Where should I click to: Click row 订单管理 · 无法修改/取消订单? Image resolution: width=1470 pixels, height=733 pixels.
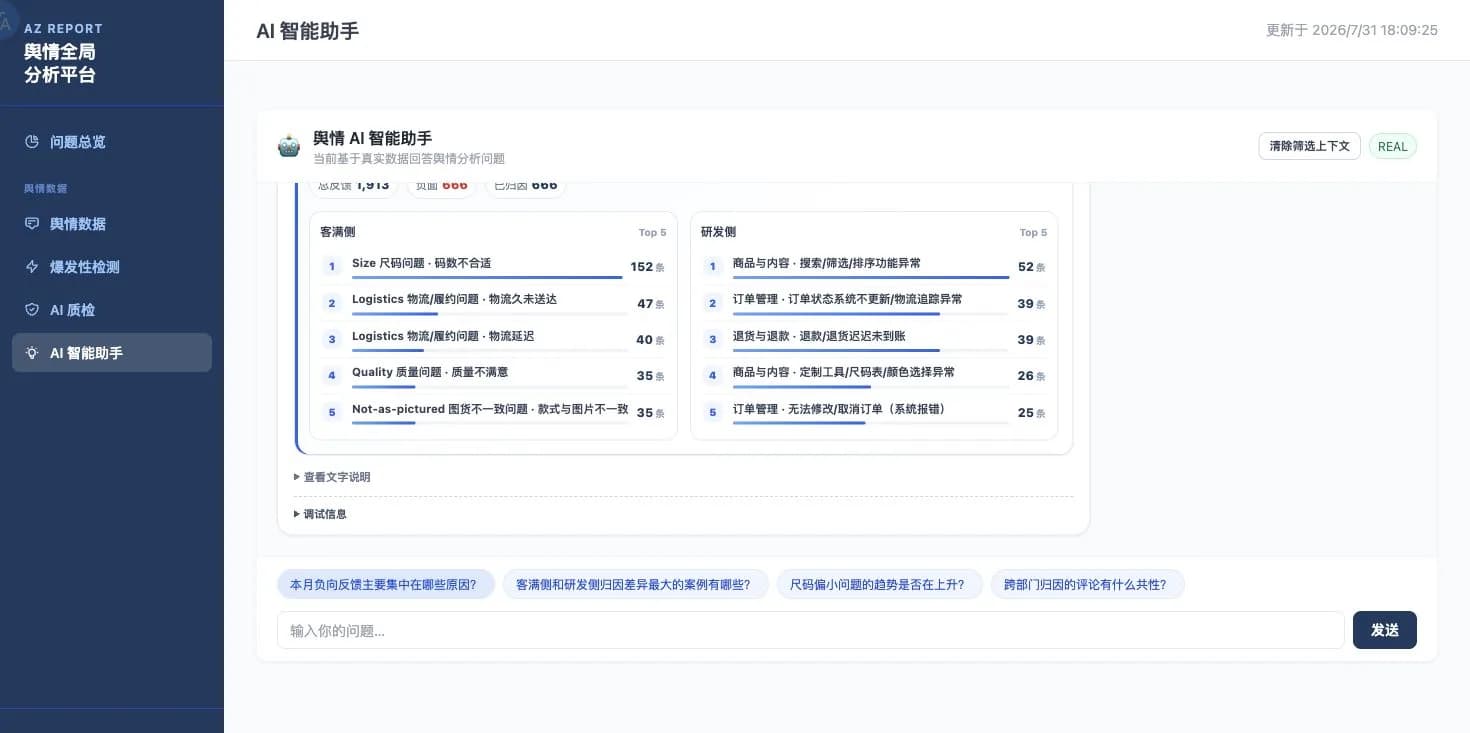[874, 412]
